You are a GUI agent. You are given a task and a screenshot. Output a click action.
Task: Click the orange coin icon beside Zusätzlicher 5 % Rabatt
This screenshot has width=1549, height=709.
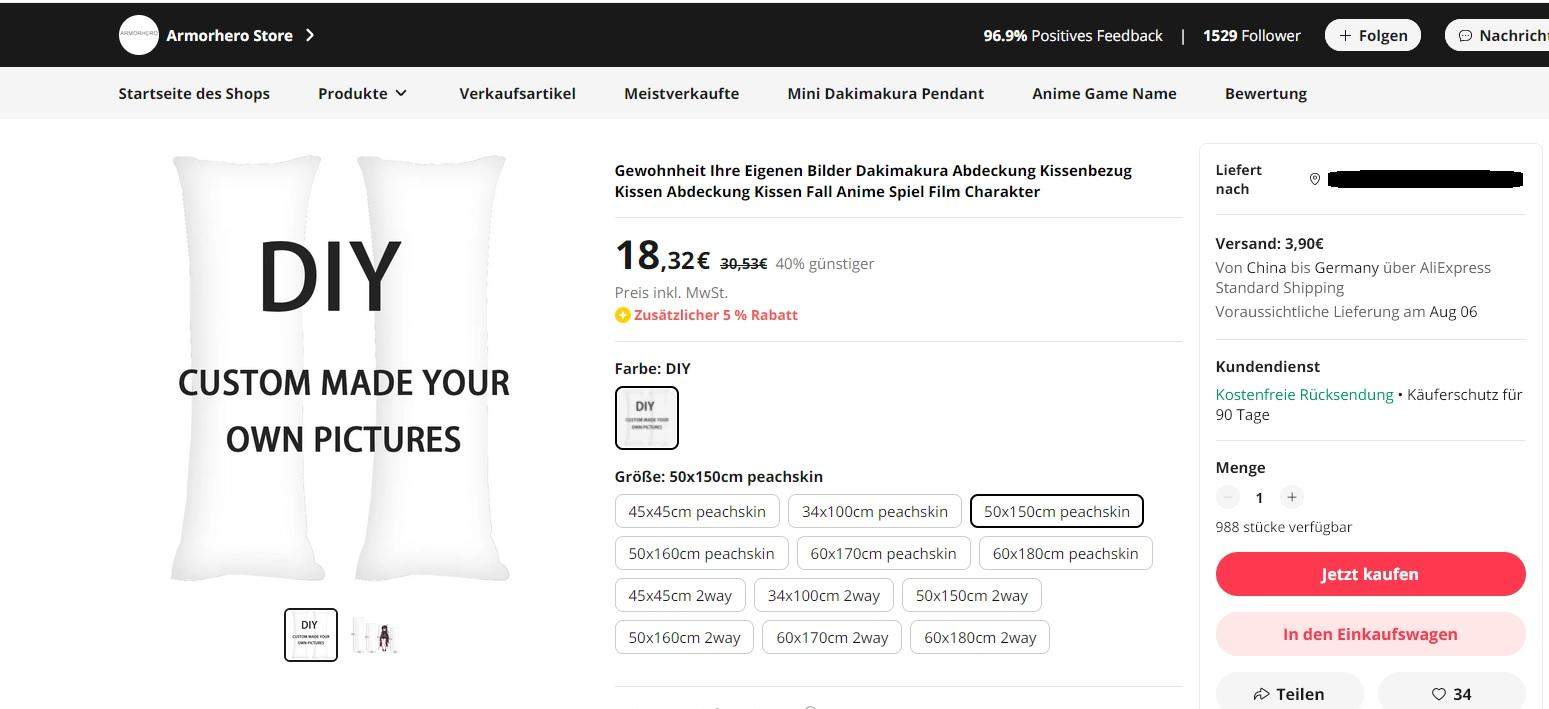click(x=622, y=314)
